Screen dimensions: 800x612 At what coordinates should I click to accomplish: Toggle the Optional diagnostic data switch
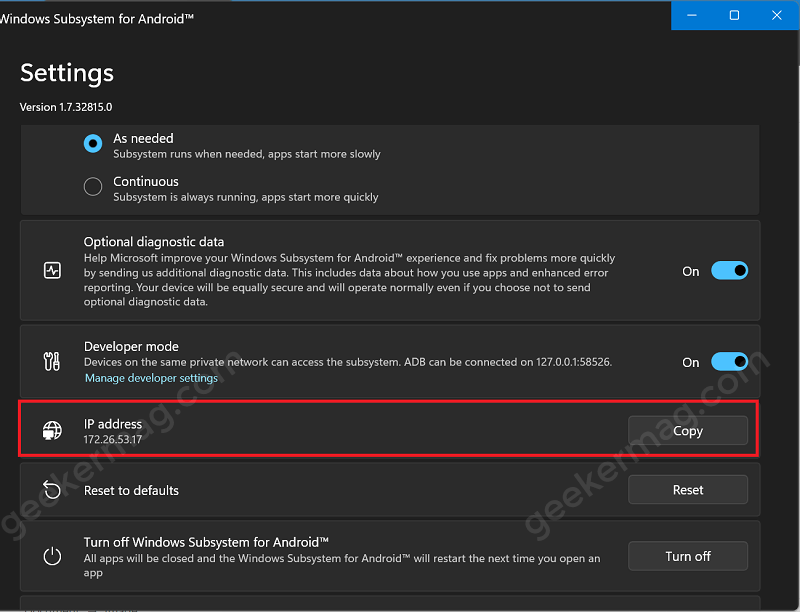coord(730,271)
